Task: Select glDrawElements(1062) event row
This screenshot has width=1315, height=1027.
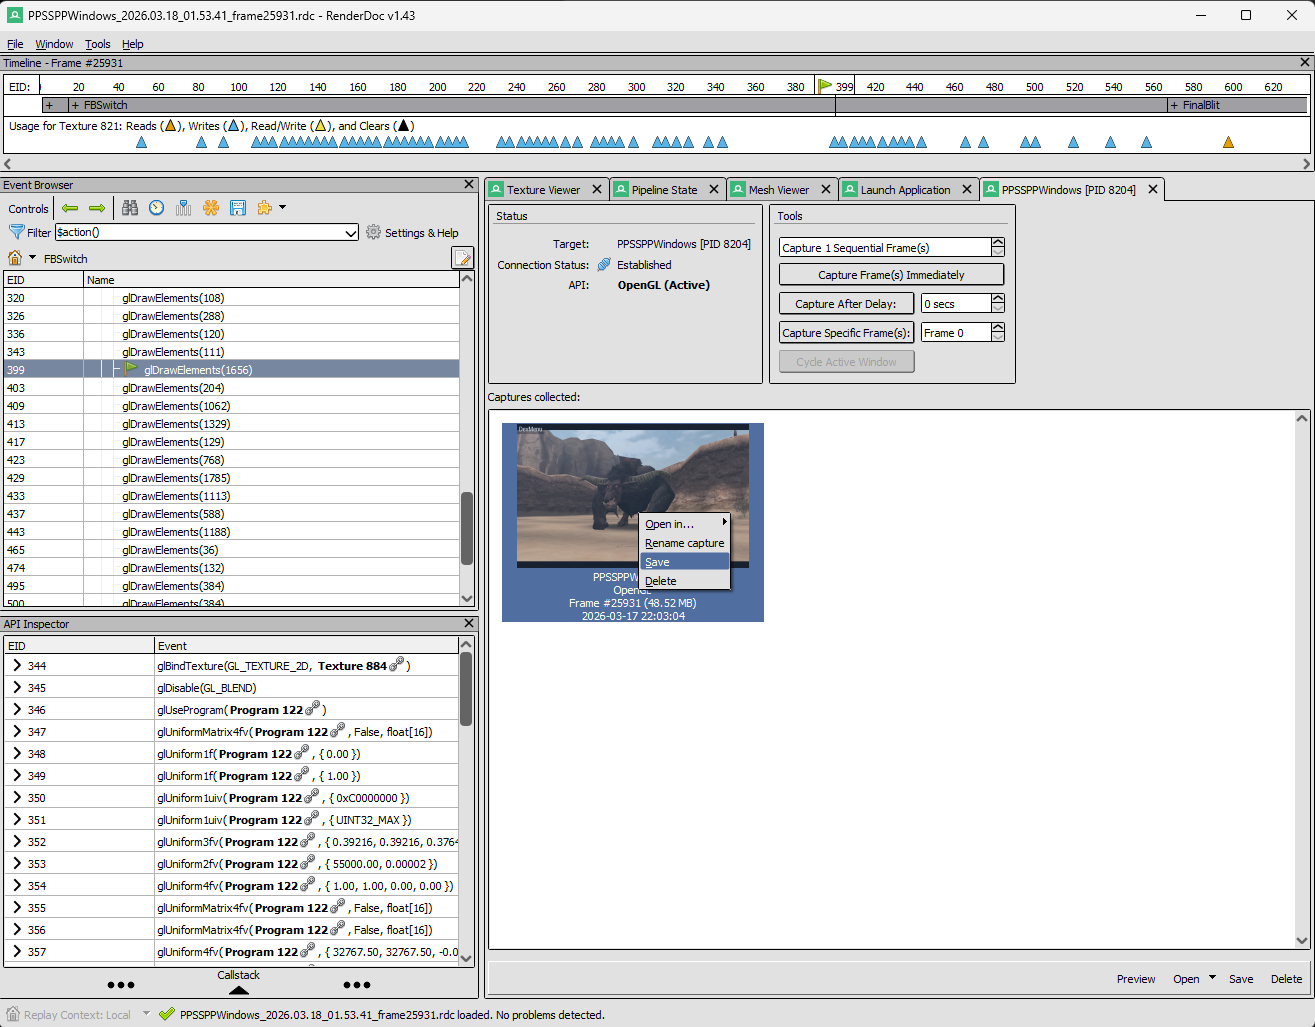Action: [176, 406]
